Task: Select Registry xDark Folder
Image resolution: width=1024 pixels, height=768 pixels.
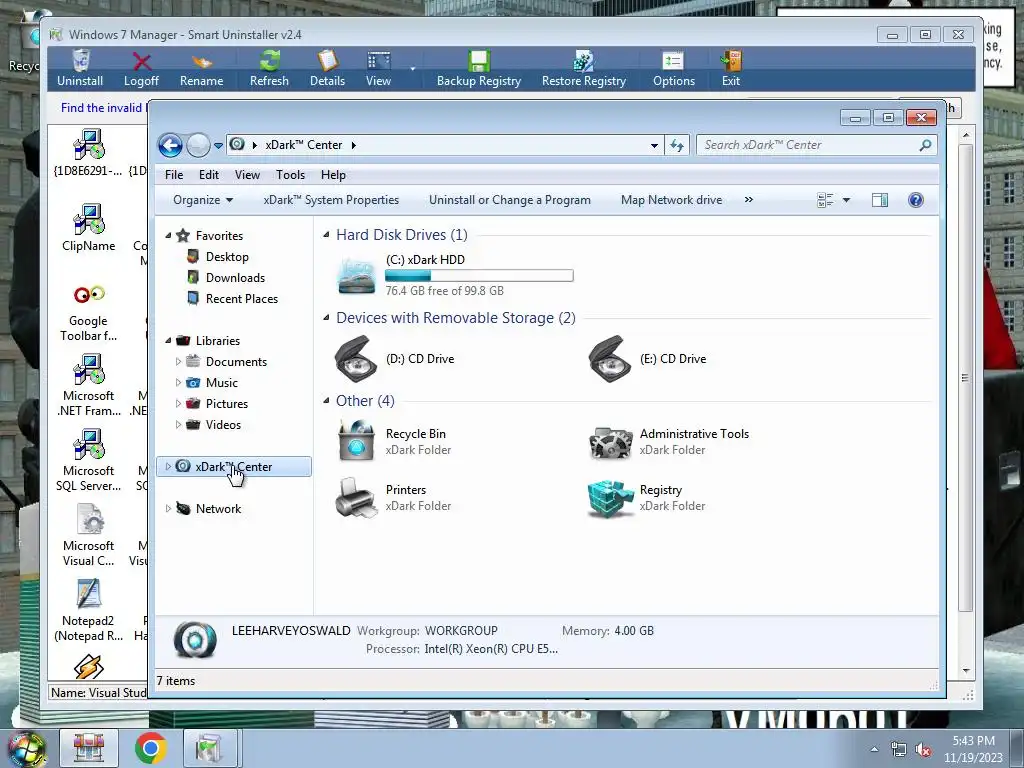Action: (x=647, y=498)
